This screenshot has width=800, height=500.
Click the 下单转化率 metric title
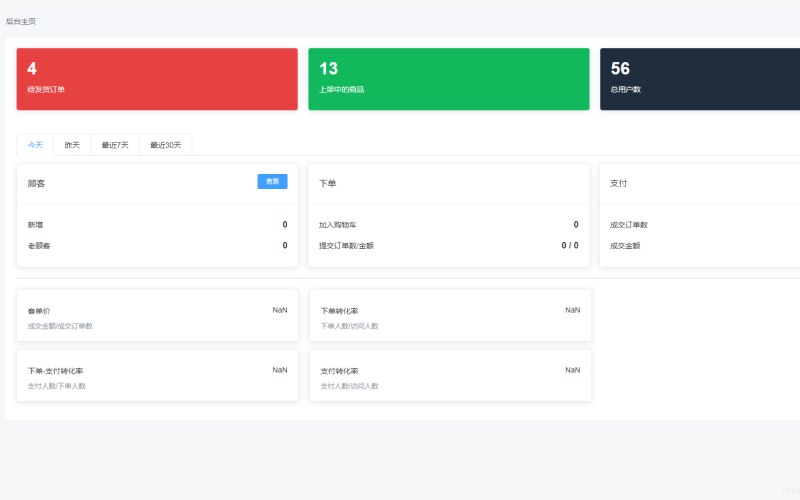339,311
